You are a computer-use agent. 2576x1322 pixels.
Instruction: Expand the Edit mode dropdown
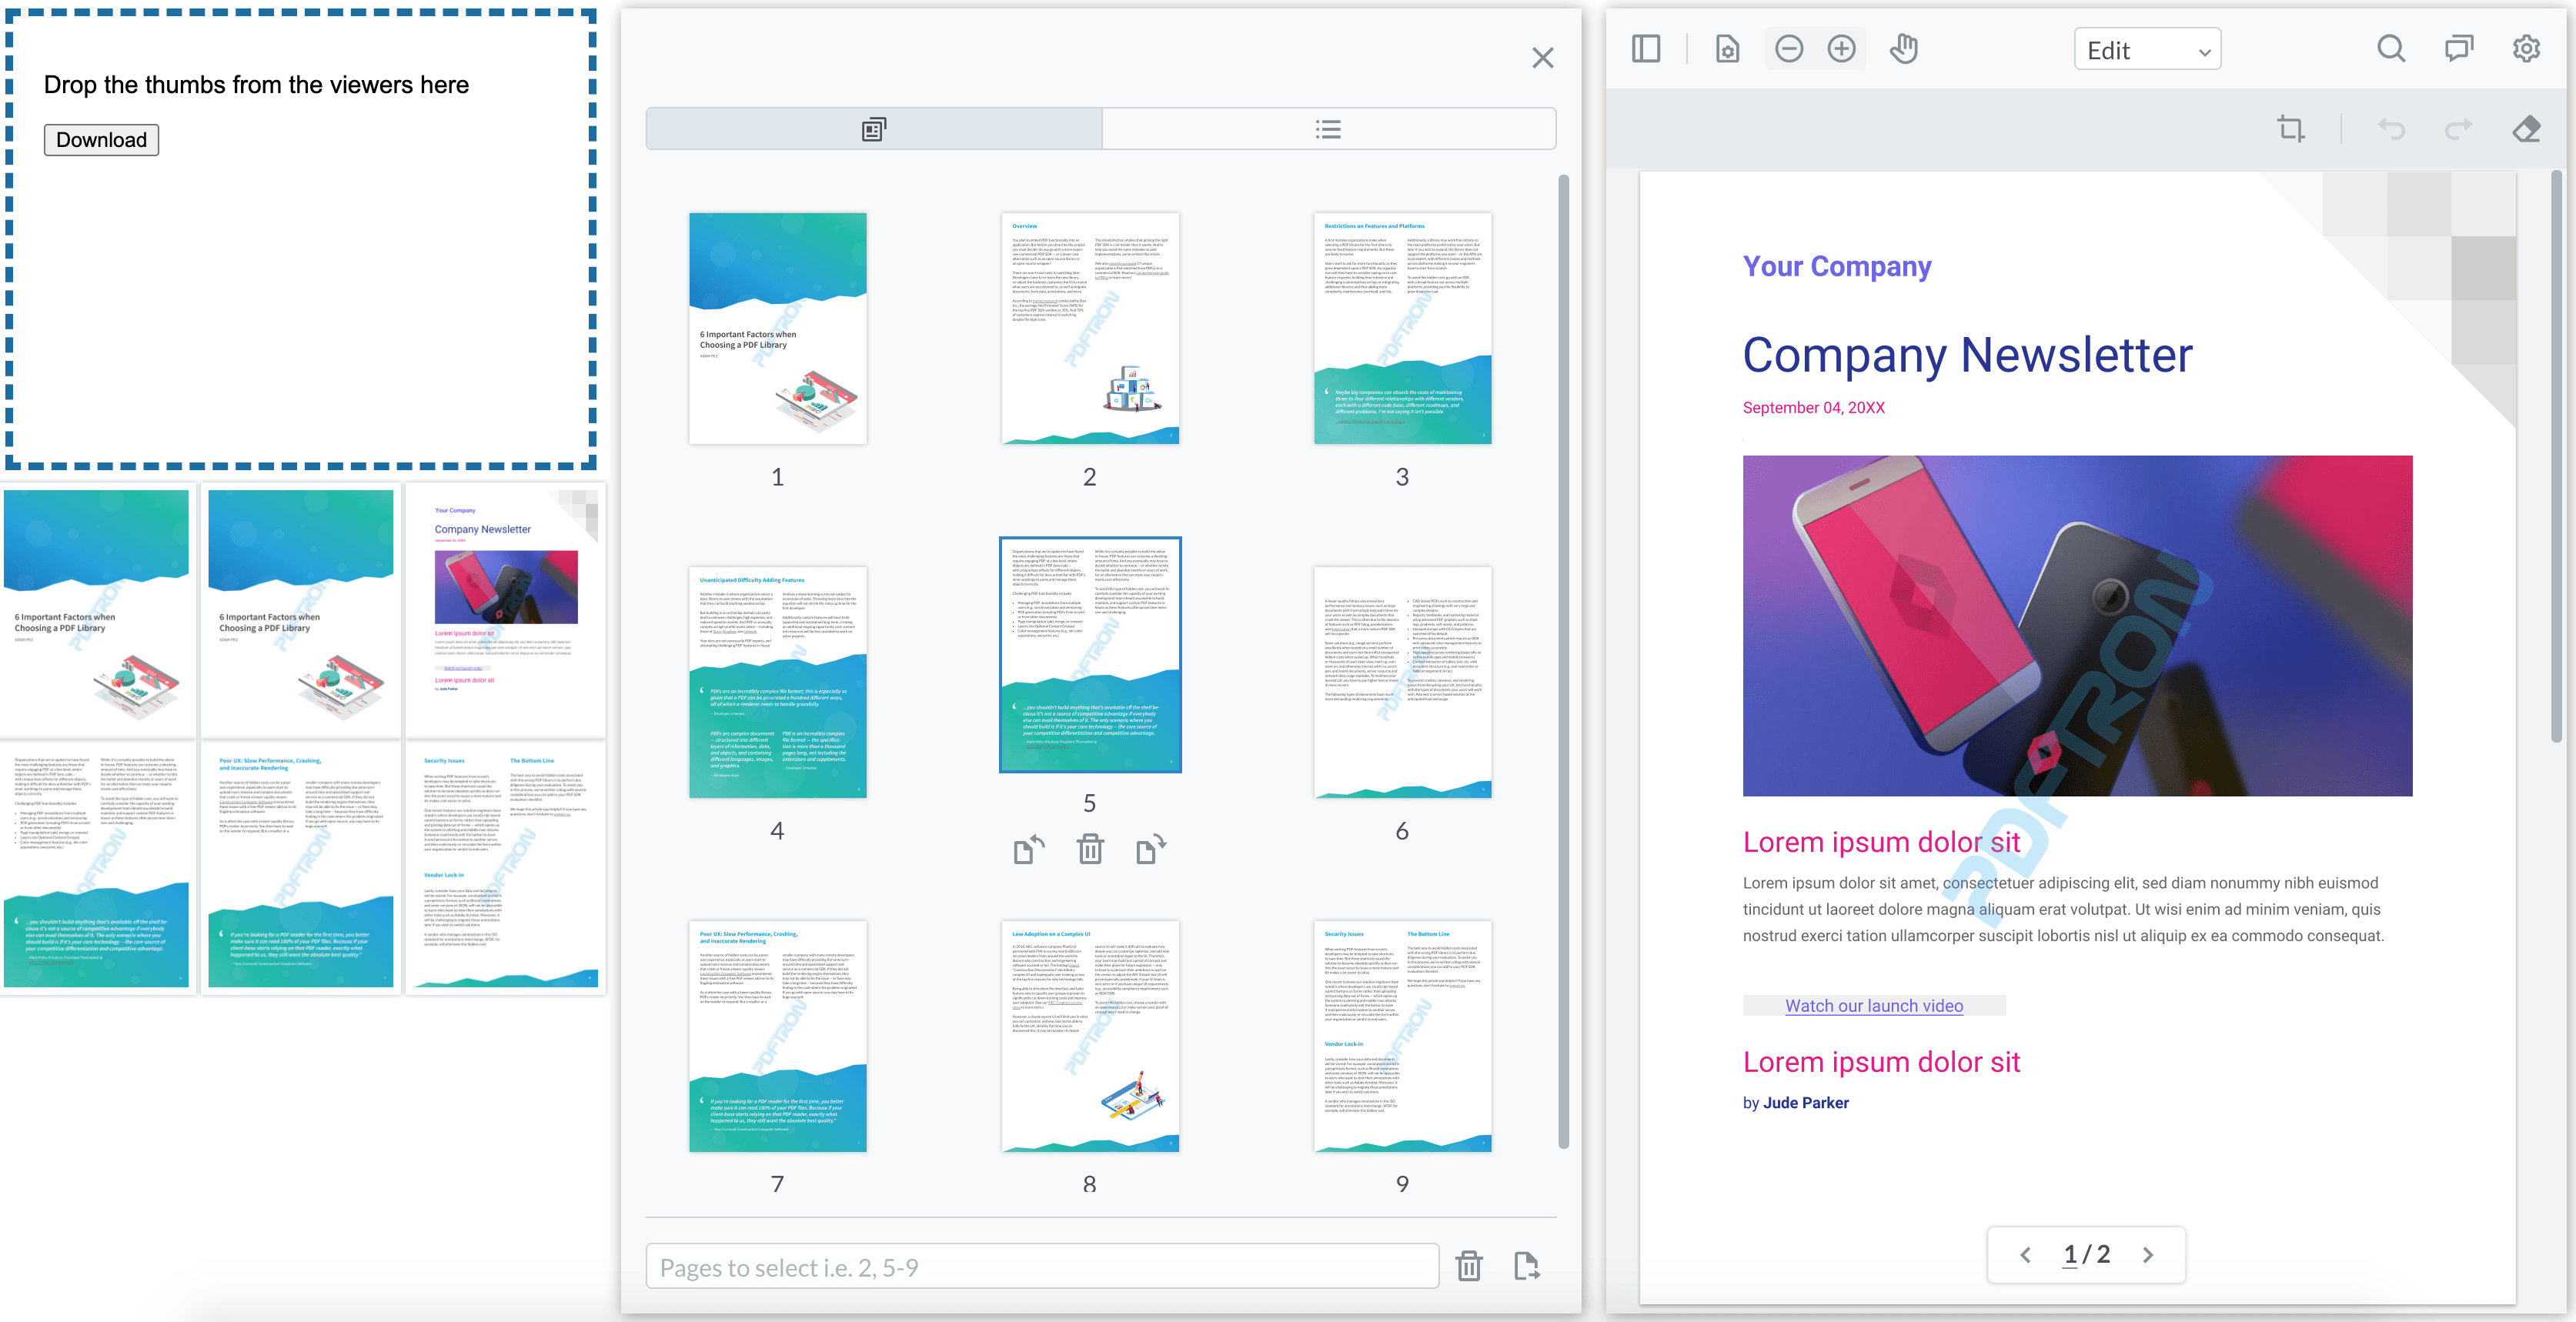click(2147, 50)
